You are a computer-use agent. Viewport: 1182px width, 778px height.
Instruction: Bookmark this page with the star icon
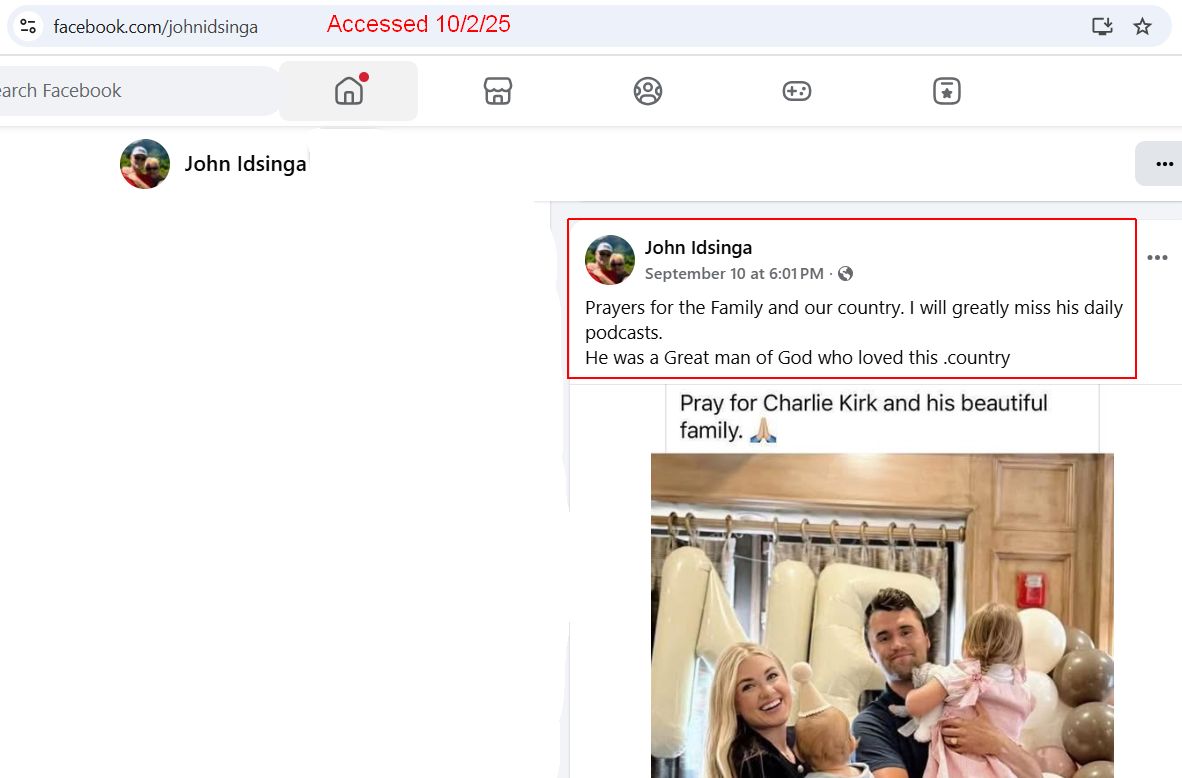pos(1142,27)
